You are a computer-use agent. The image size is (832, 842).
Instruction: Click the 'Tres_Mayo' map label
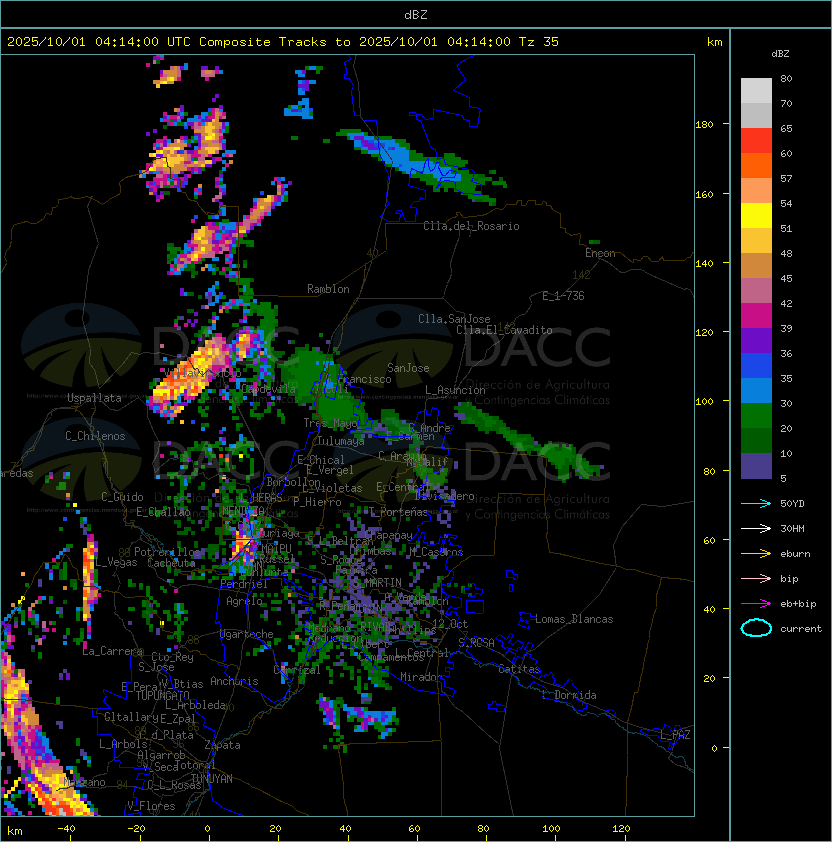pos(330,423)
